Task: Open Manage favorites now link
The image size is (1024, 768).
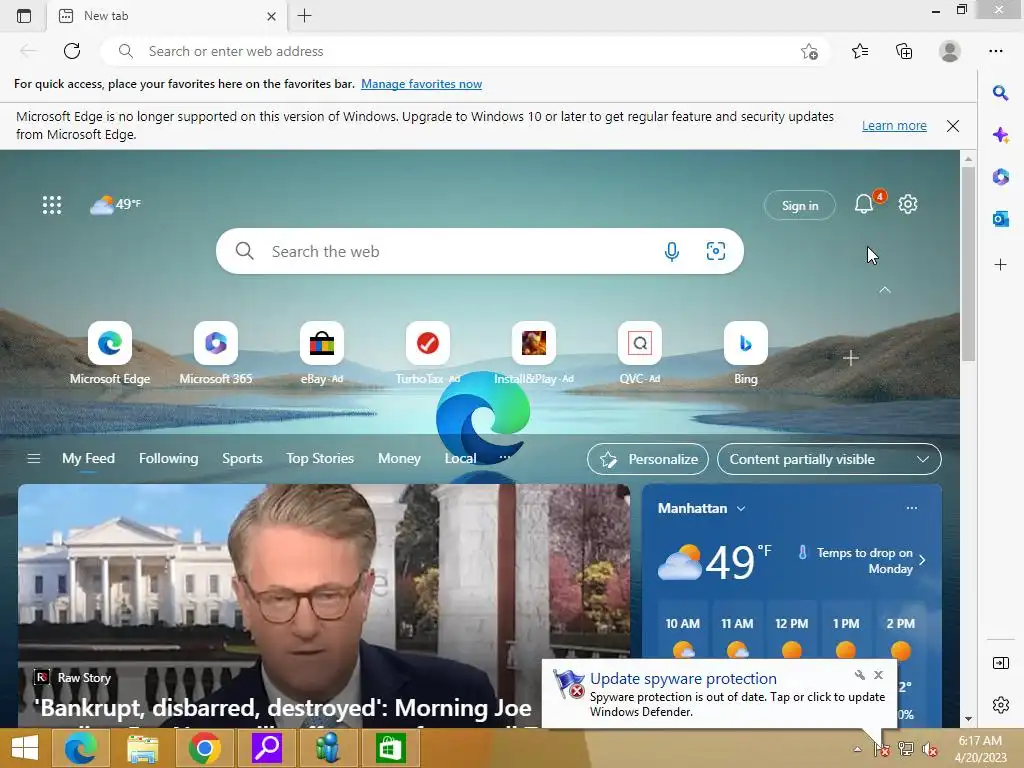Action: [421, 84]
